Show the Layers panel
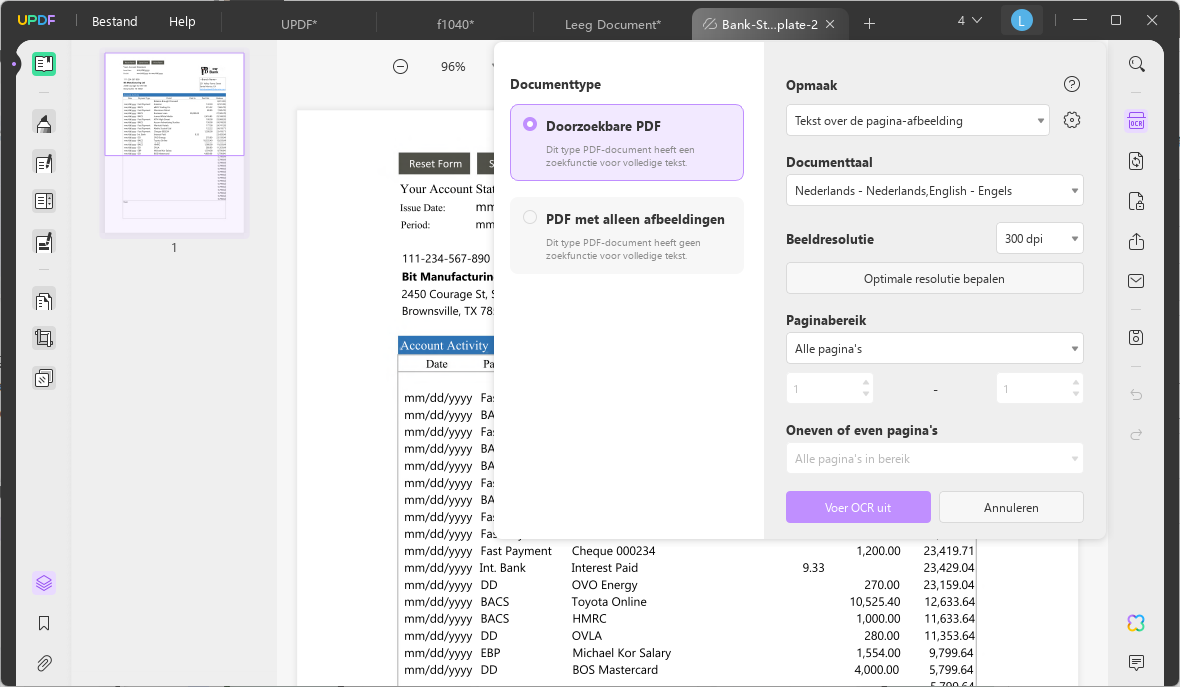Screen dimensions: 1180x687 [x=44, y=583]
